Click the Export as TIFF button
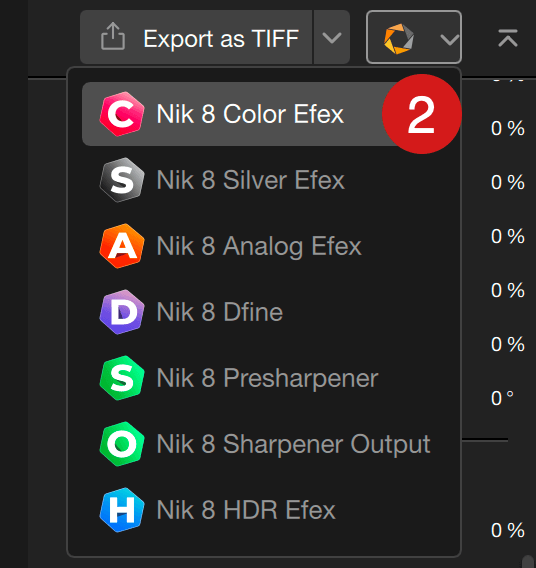Screen dimensions: 536x568 point(196,37)
